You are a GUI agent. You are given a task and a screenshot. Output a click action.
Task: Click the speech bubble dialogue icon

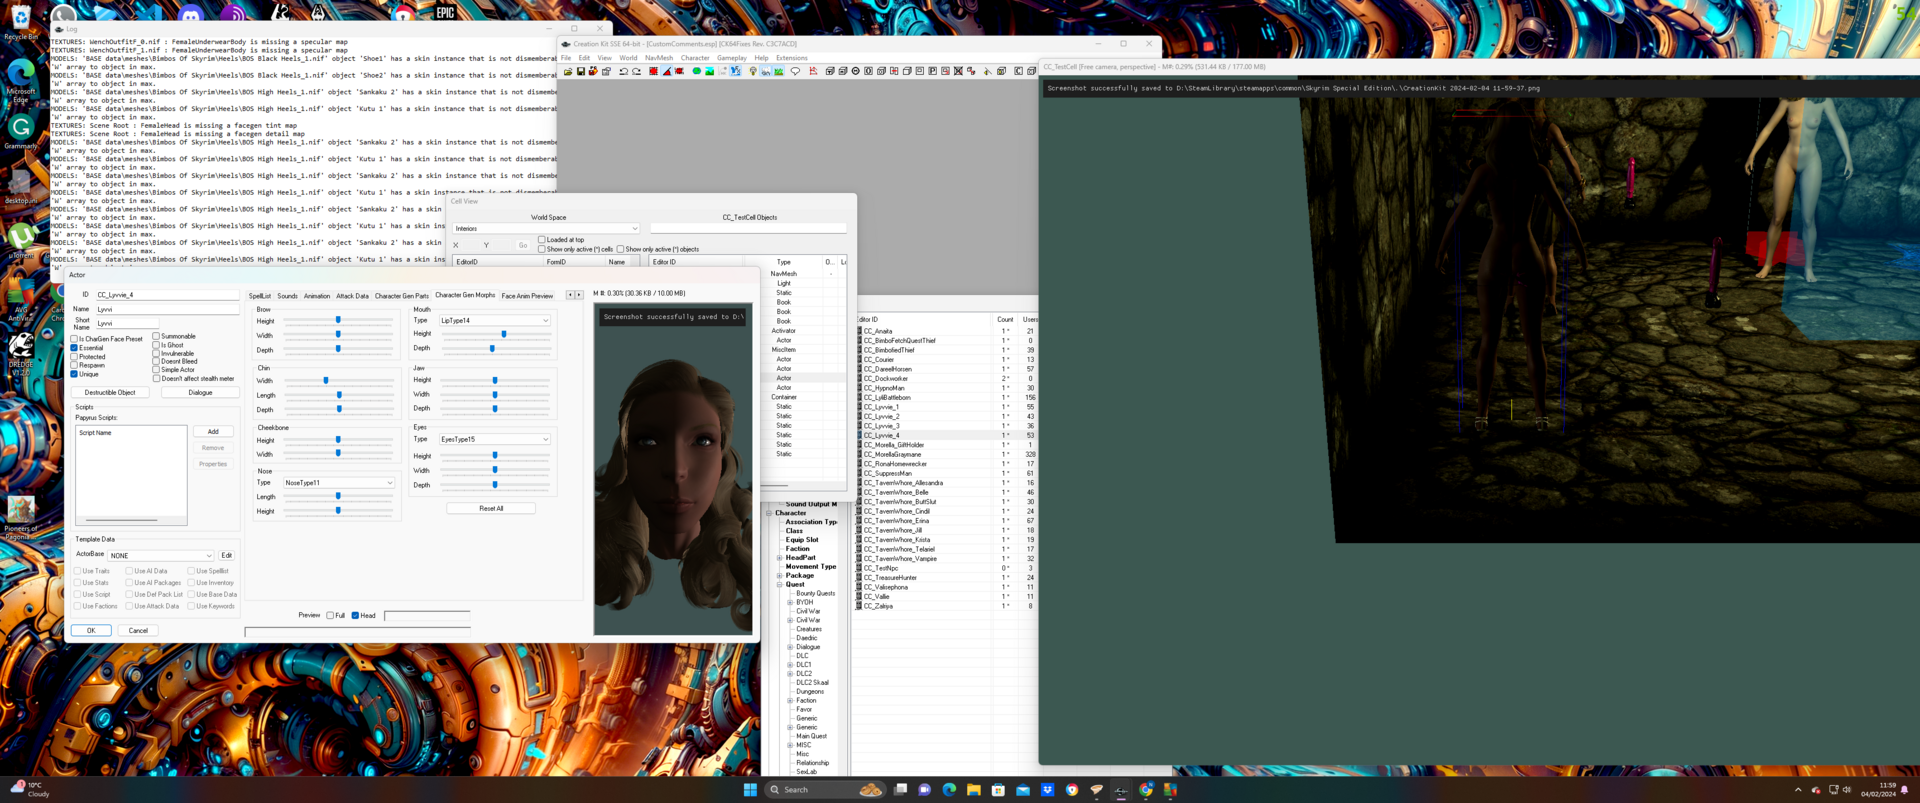click(795, 71)
